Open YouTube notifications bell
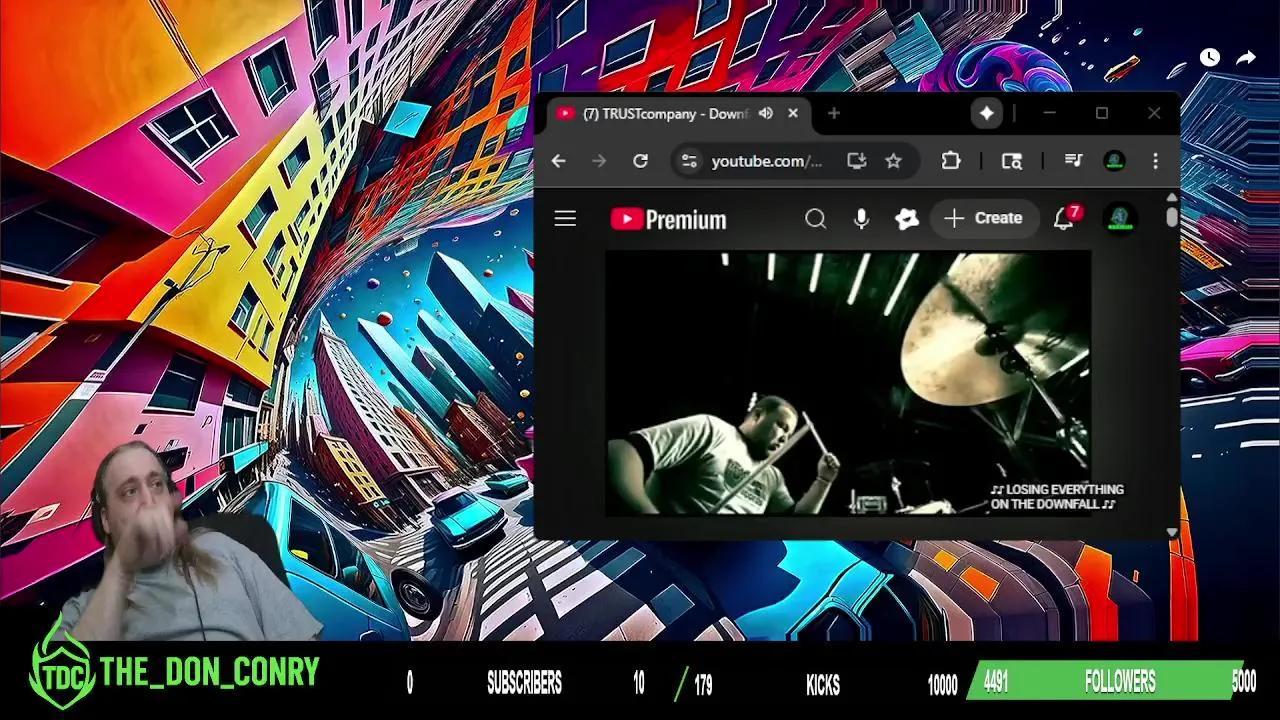The width and height of the screenshot is (1280, 720). coord(1064,219)
